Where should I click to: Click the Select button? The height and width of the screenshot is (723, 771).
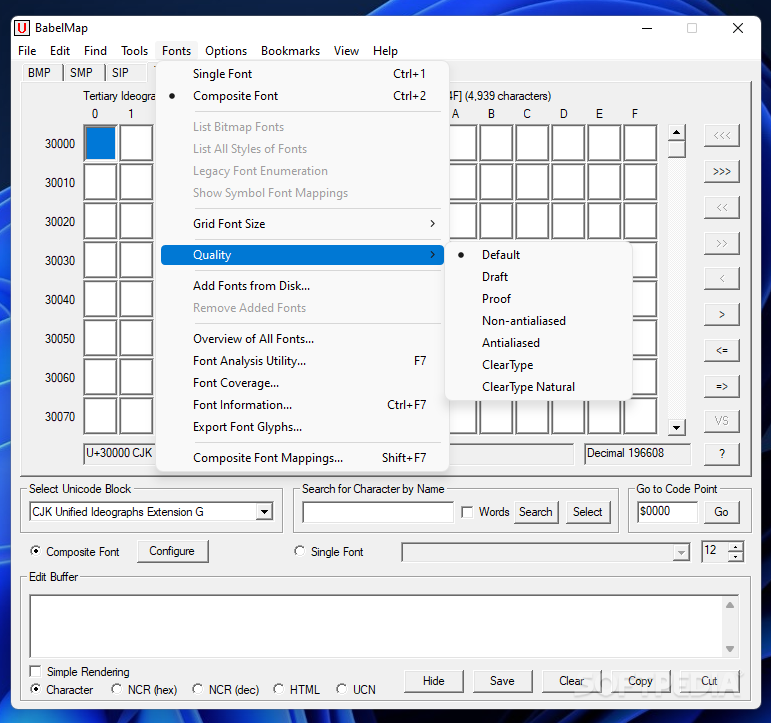pyautogui.click(x=587, y=512)
